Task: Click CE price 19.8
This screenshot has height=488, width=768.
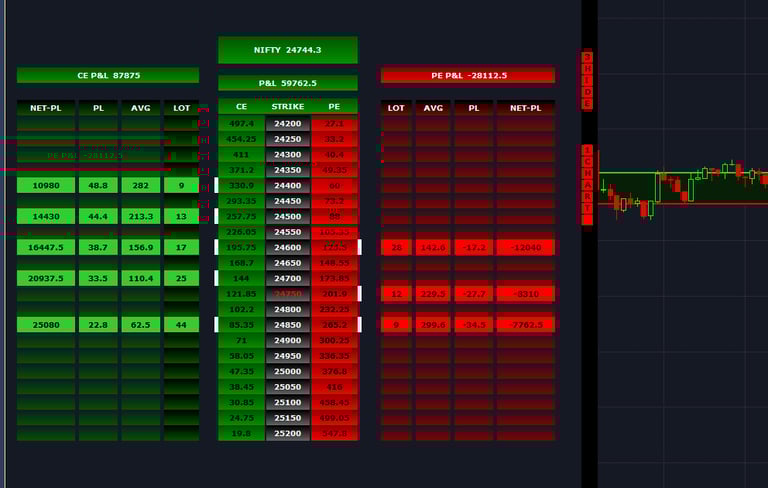Action: click(241, 433)
